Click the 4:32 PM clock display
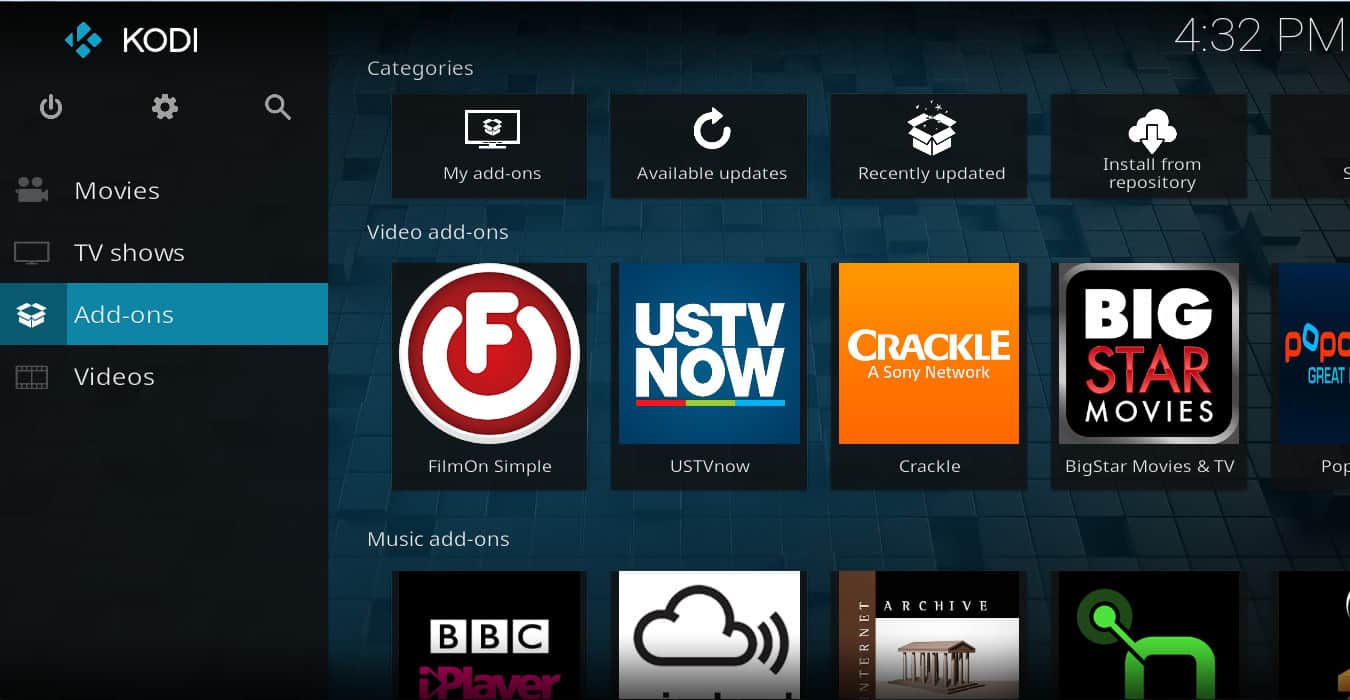 pyautogui.click(x=1260, y=36)
